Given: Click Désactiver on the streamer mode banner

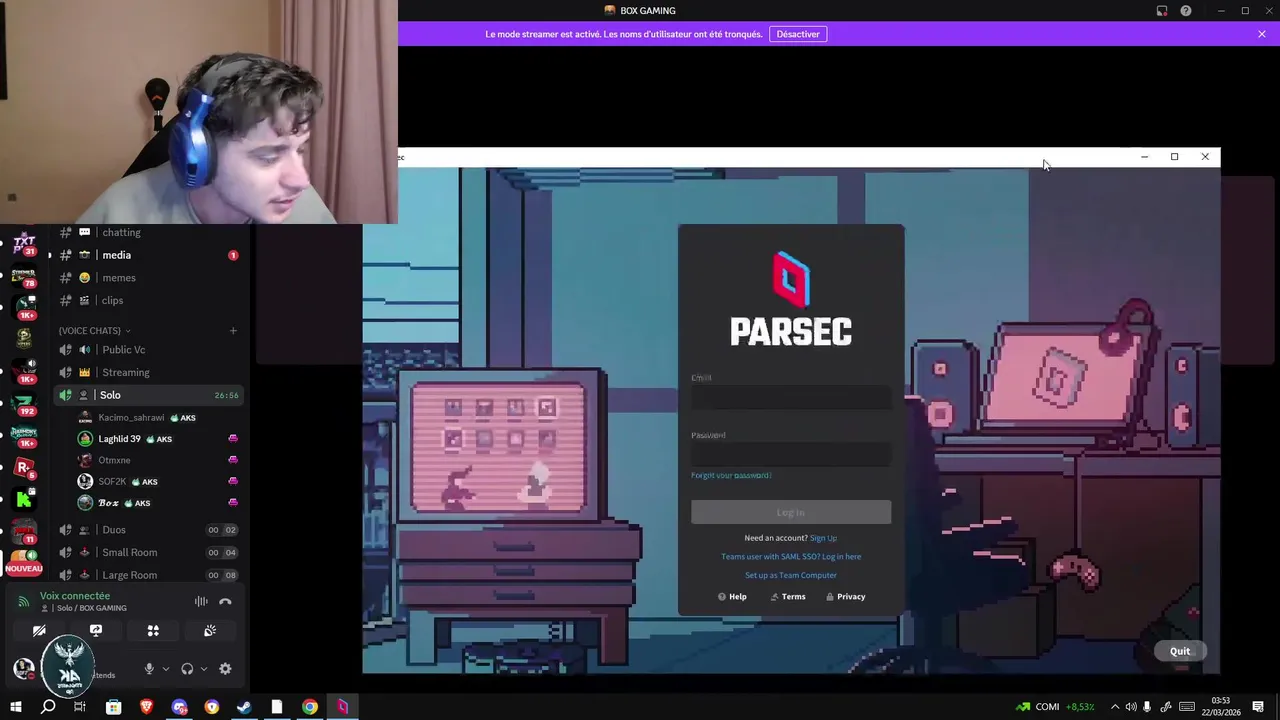Looking at the screenshot, I should click(x=798, y=34).
